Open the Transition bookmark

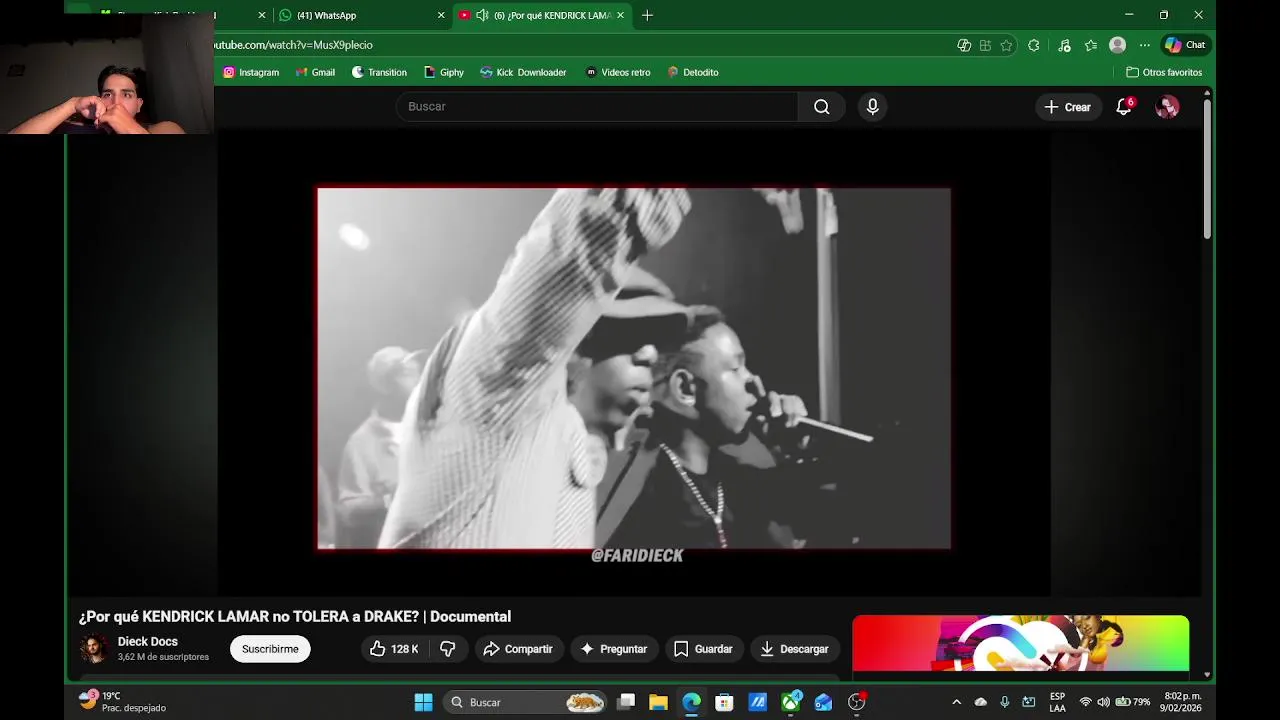click(x=379, y=72)
